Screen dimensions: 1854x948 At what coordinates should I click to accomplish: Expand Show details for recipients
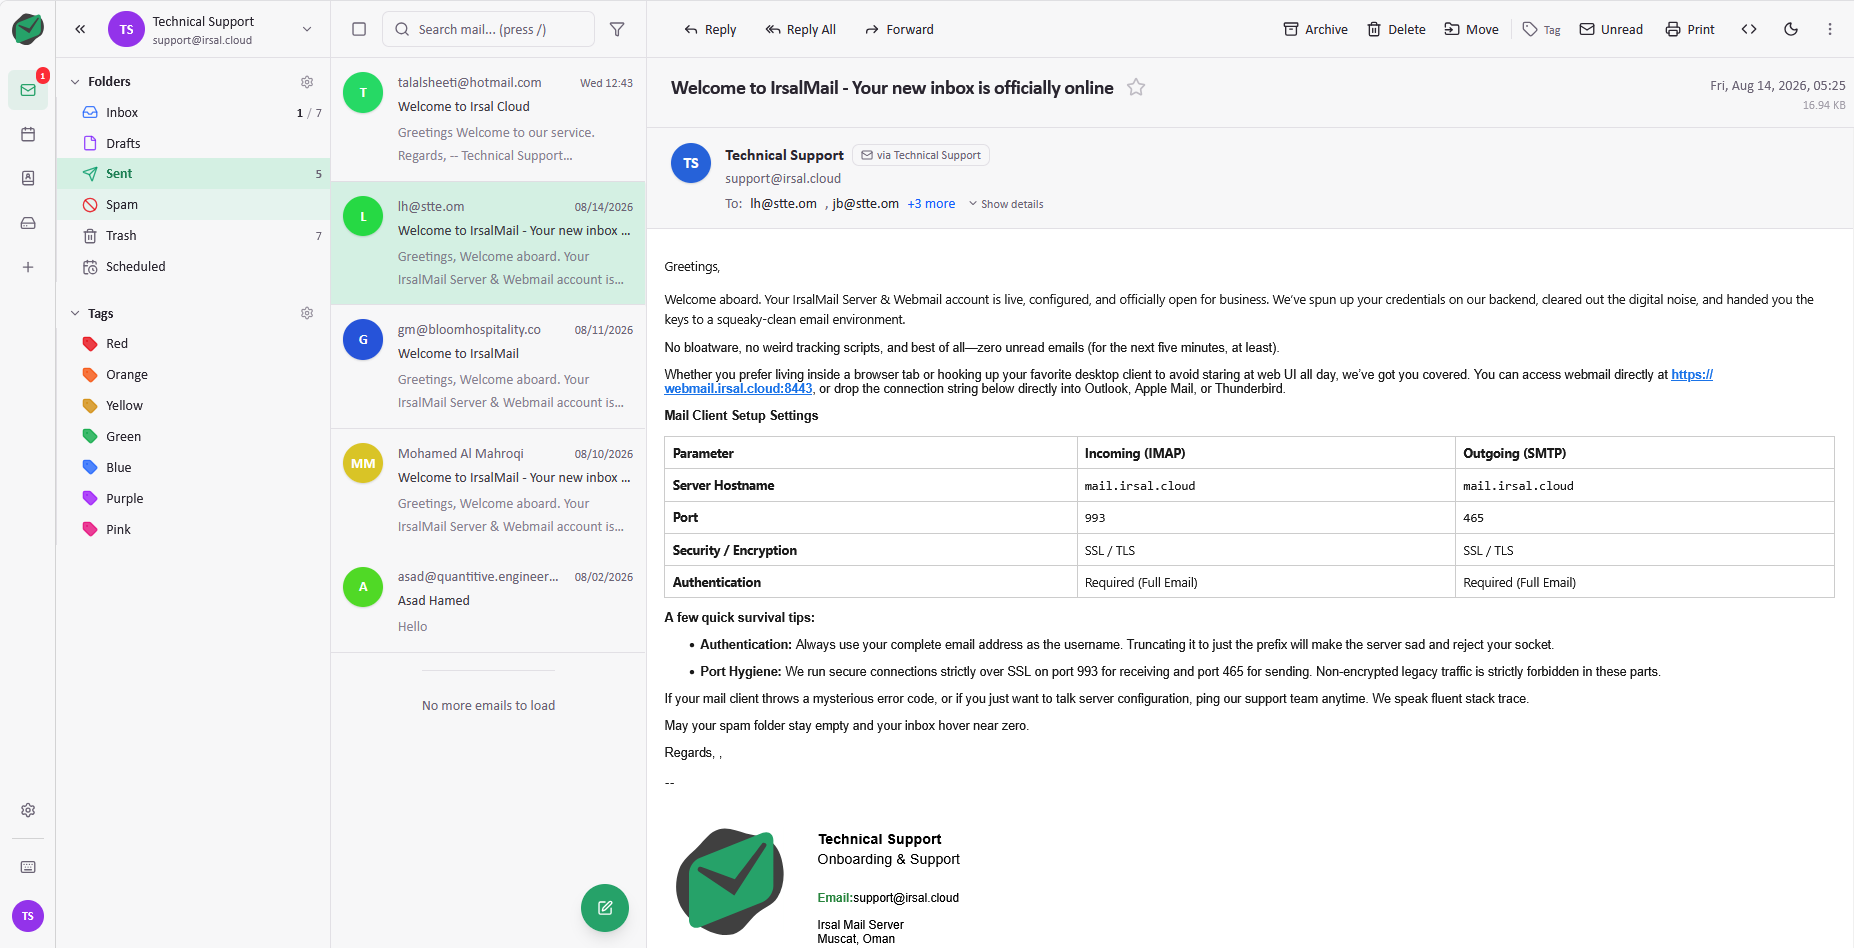(1006, 204)
